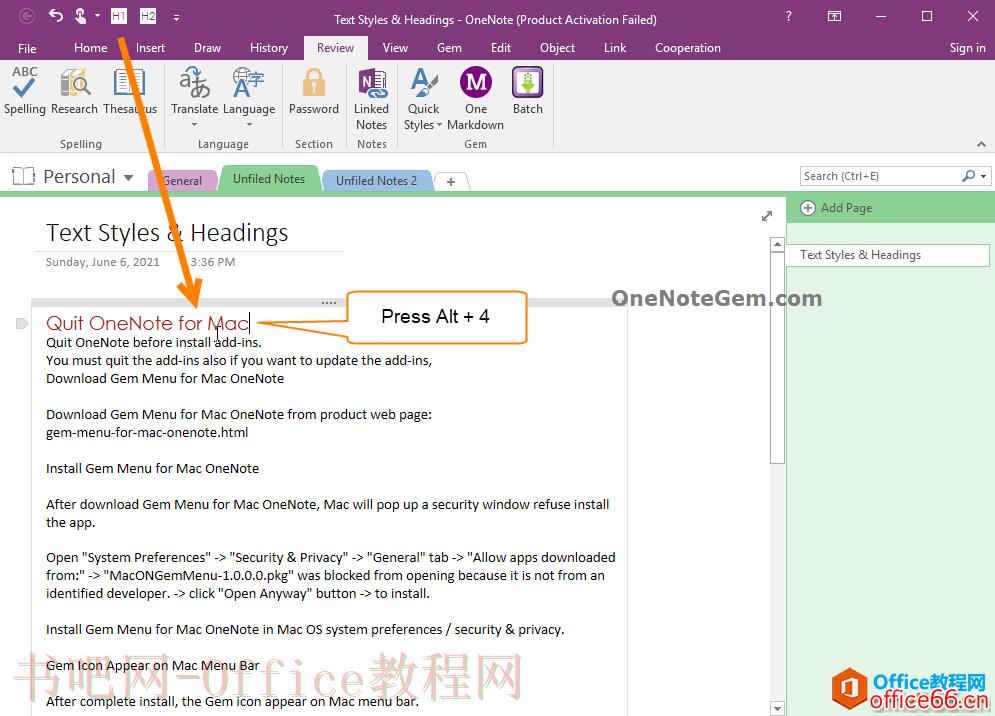Click line gem-menu-for-mac-onenote.html
The width and height of the screenshot is (995, 716).
[147, 433]
